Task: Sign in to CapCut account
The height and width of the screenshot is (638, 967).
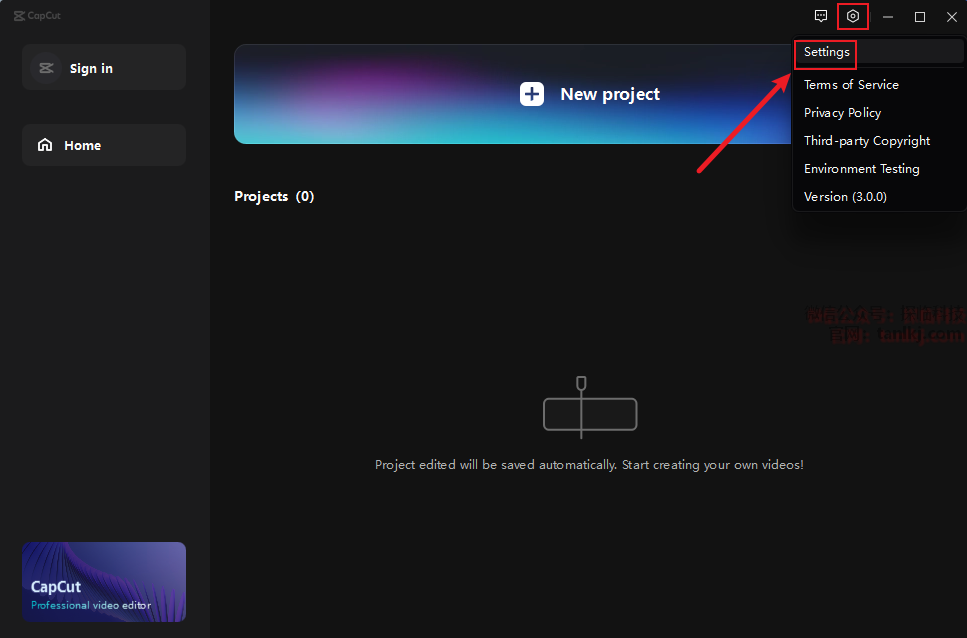Action: 104,68
